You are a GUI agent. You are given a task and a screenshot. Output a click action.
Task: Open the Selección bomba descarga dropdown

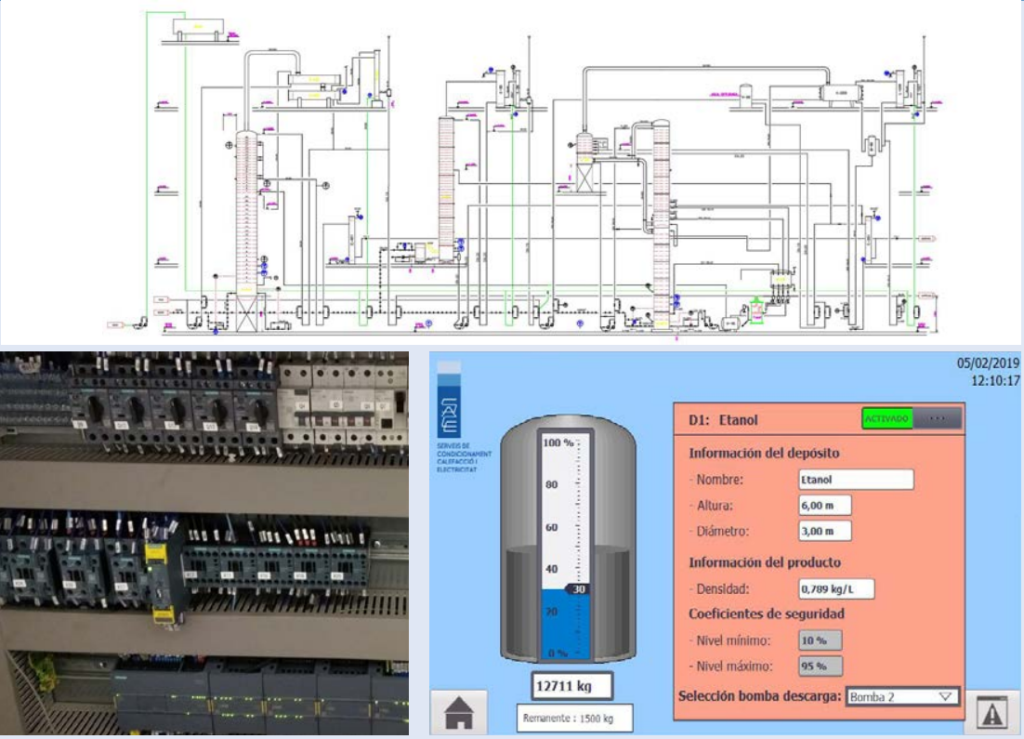pos(902,696)
